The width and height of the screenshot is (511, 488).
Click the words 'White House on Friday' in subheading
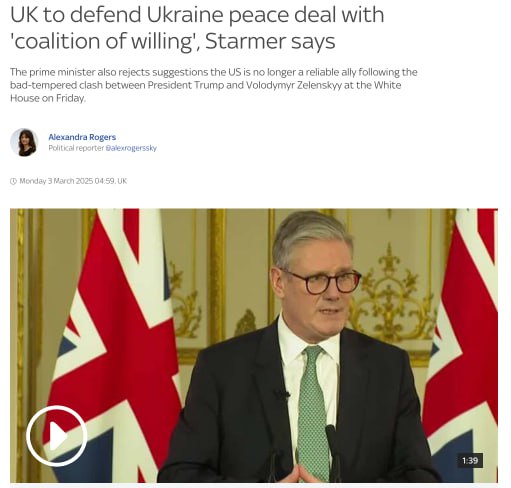click(206, 92)
